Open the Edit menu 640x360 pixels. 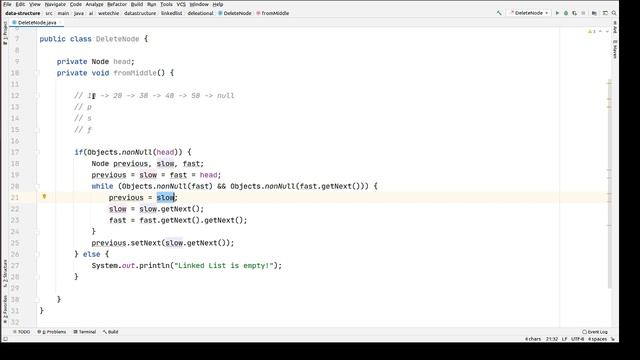pyautogui.click(x=20, y=4)
